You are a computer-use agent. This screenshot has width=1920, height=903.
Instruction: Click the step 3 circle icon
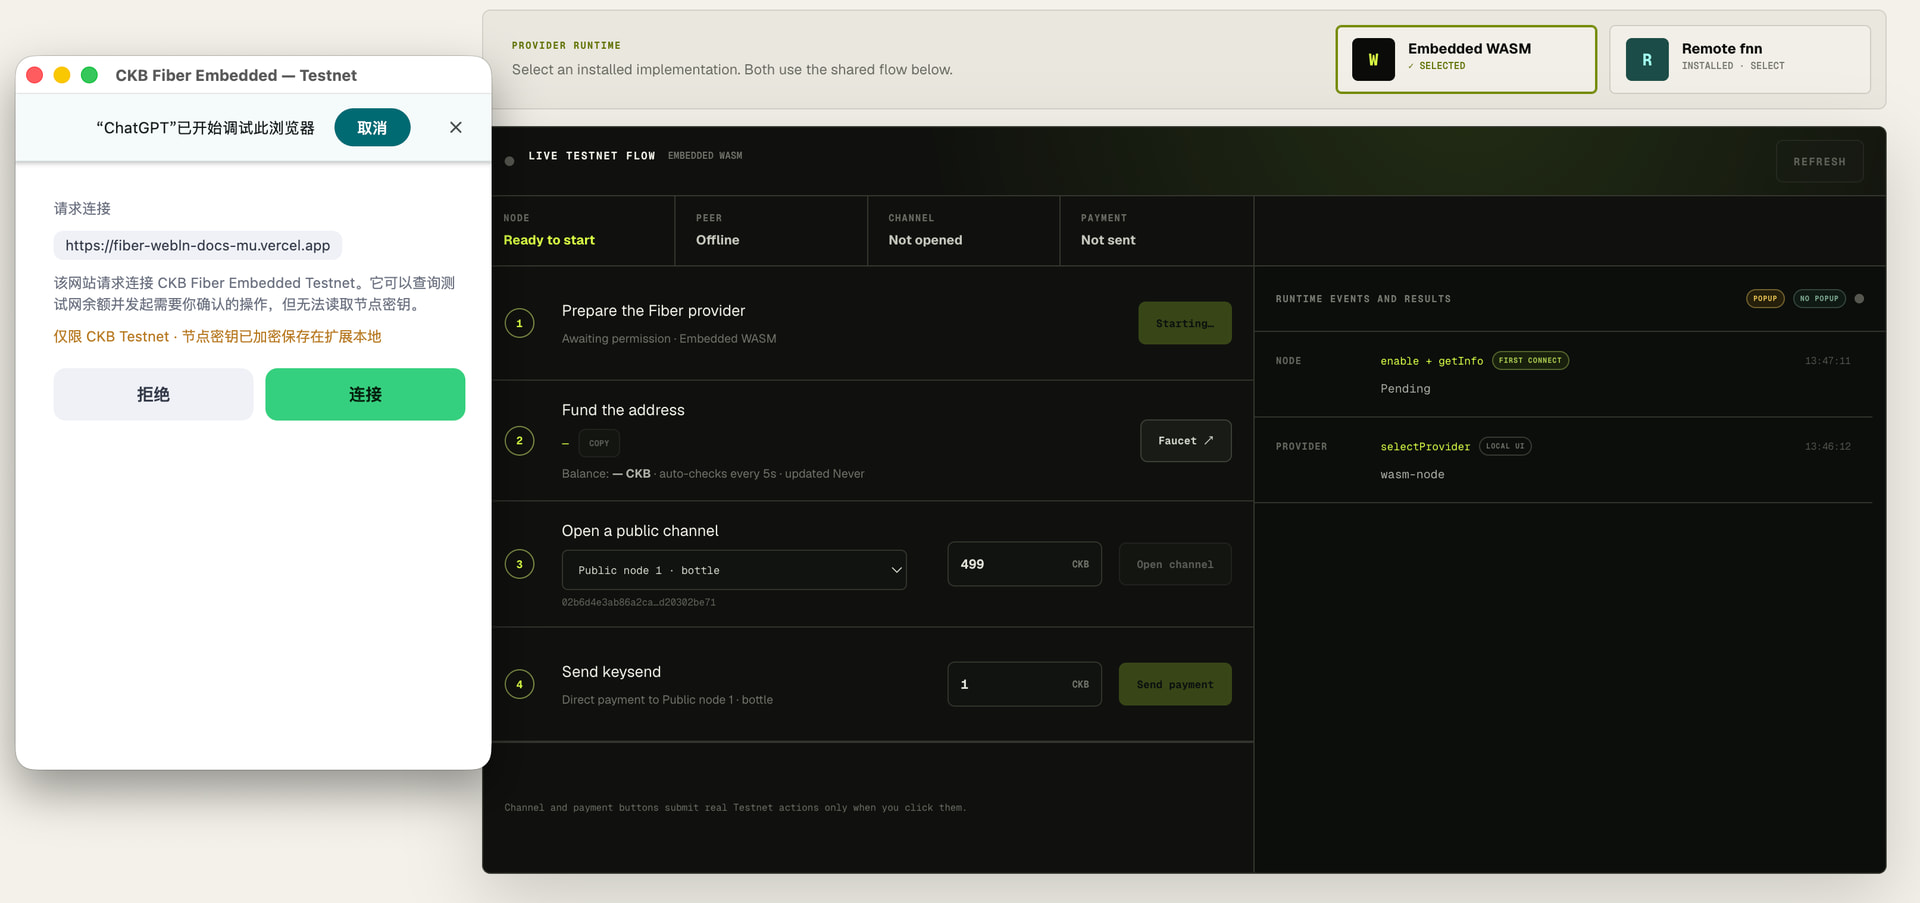tap(519, 564)
